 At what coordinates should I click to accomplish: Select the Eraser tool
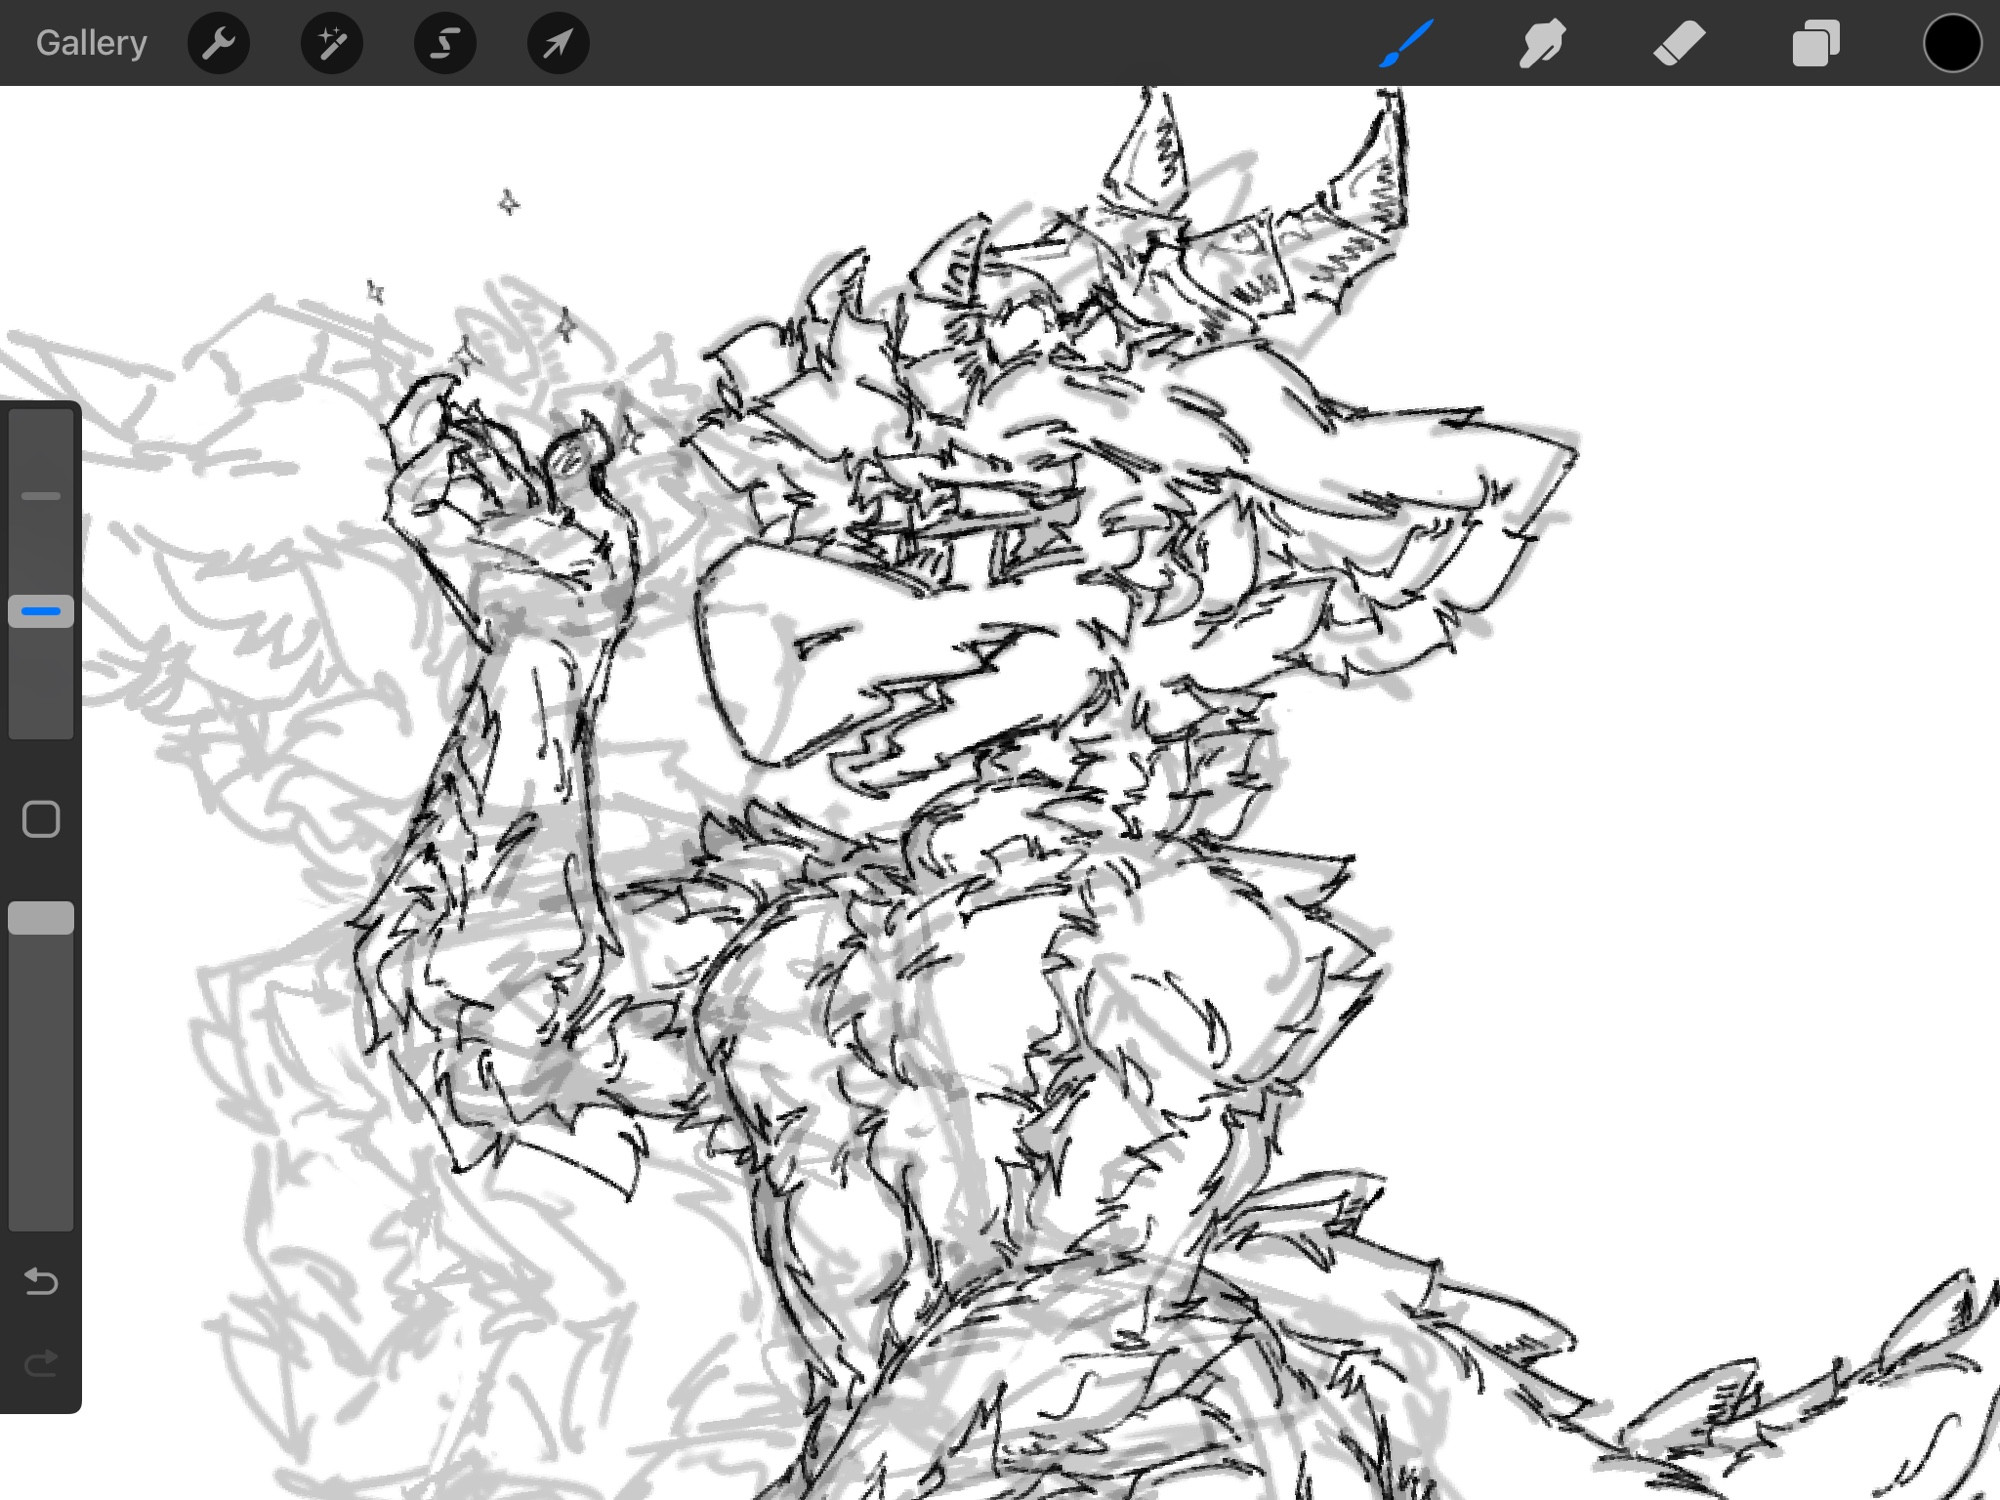(x=1679, y=43)
